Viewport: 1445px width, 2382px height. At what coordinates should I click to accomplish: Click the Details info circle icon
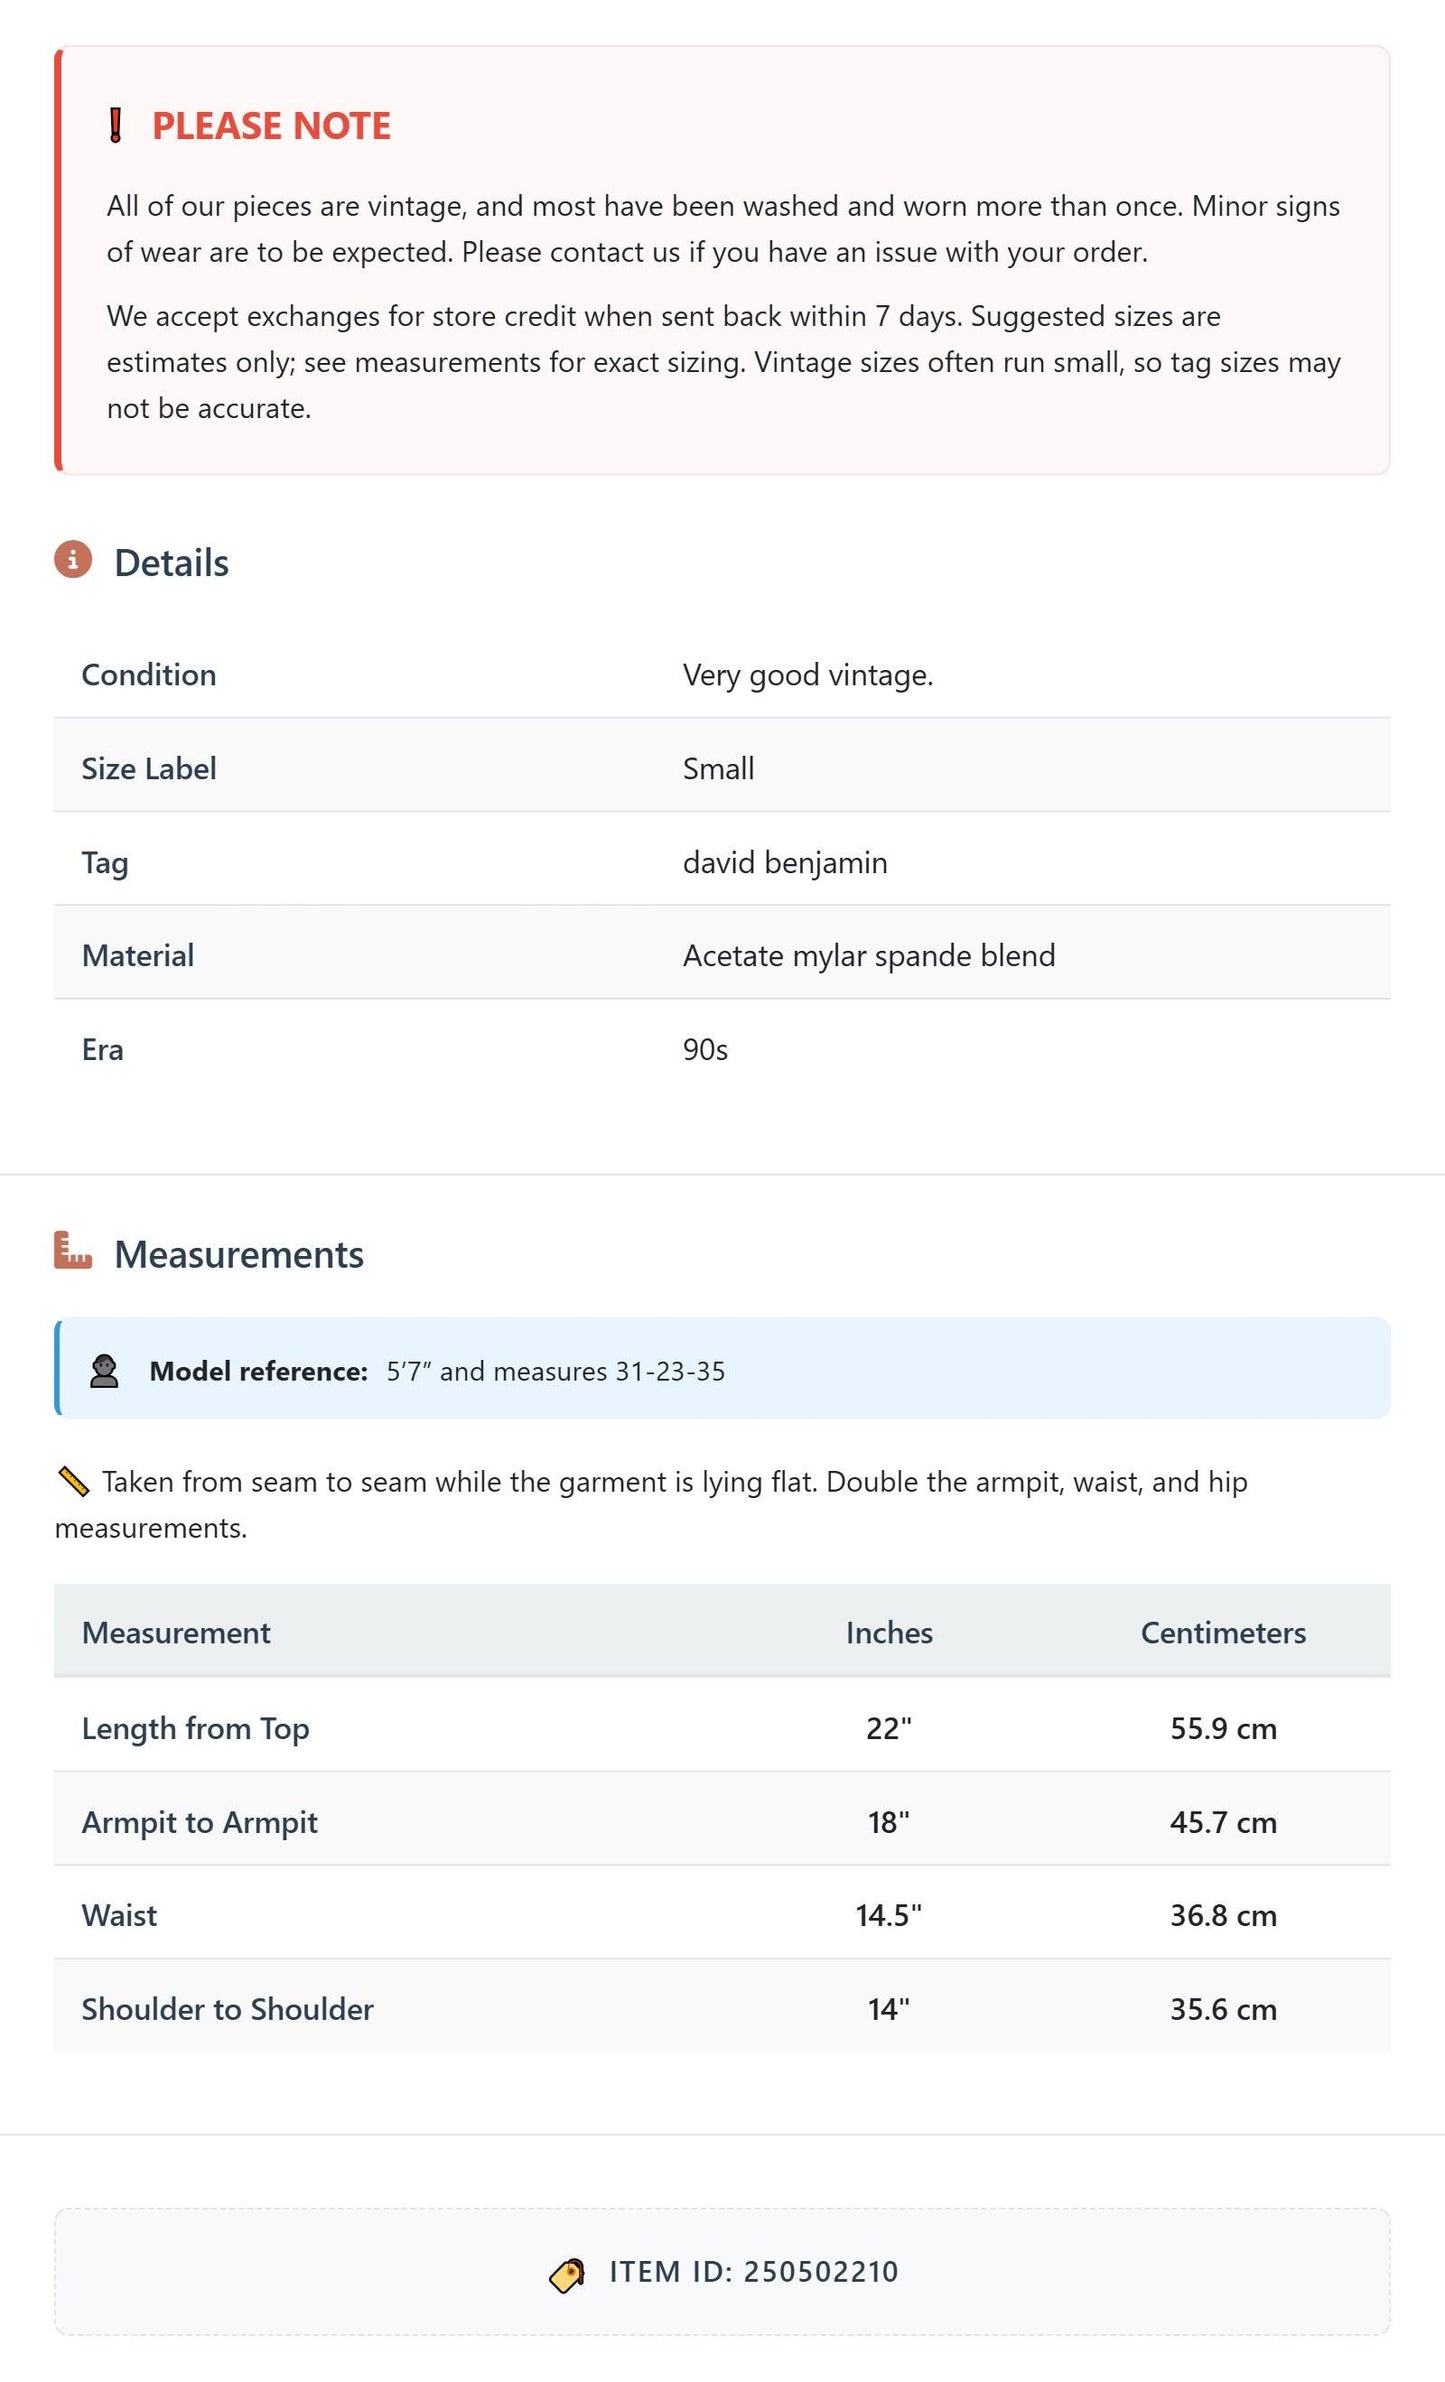[73, 560]
